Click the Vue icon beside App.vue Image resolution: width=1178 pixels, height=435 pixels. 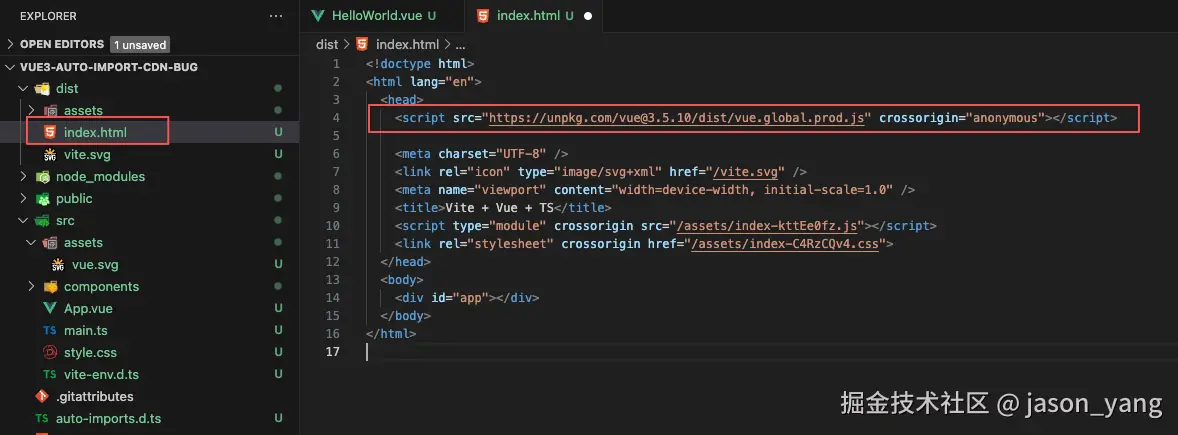50,308
